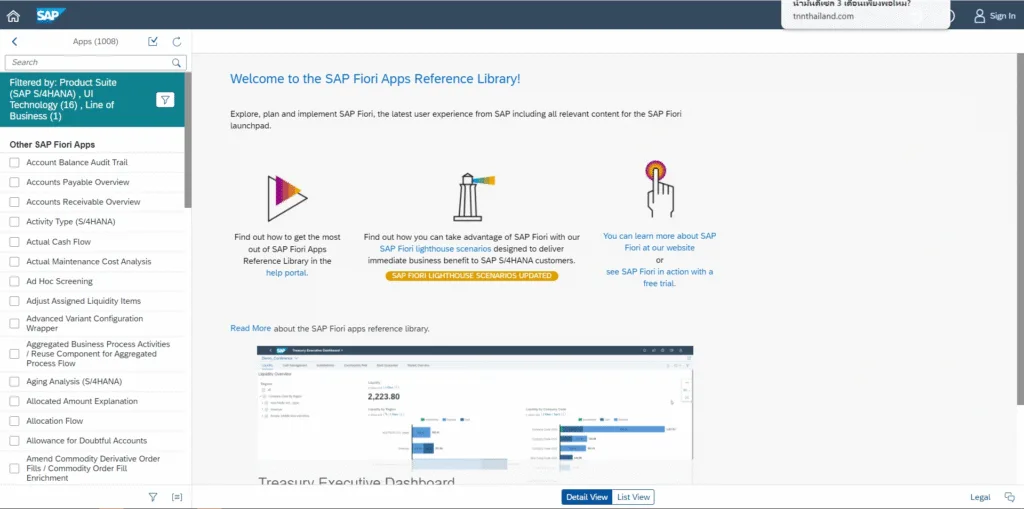Open the feedback chat icon
Image resolution: width=1024 pixels, height=509 pixels.
coord(1010,497)
